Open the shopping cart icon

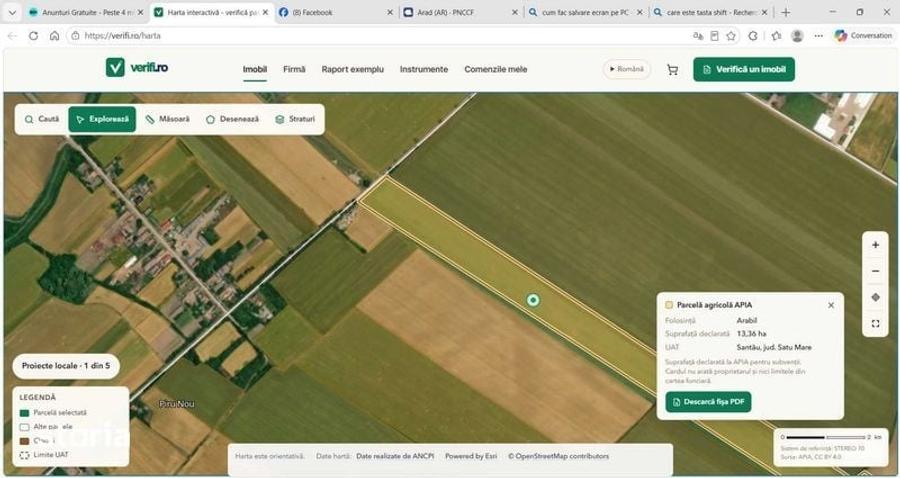[x=672, y=70]
